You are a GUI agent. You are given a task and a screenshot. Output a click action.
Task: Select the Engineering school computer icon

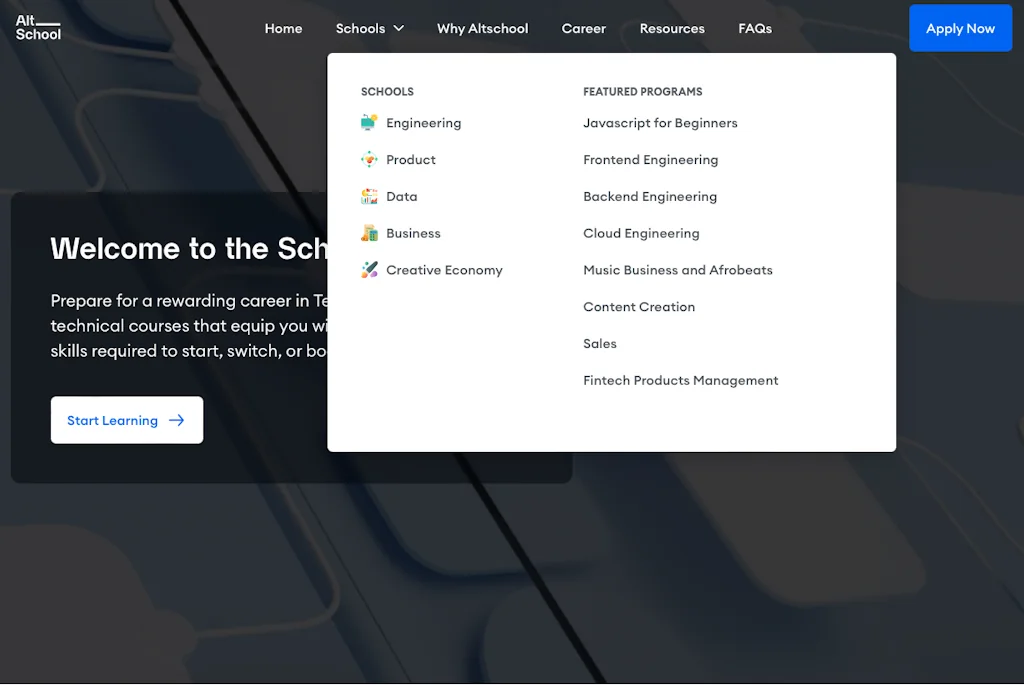coord(370,122)
